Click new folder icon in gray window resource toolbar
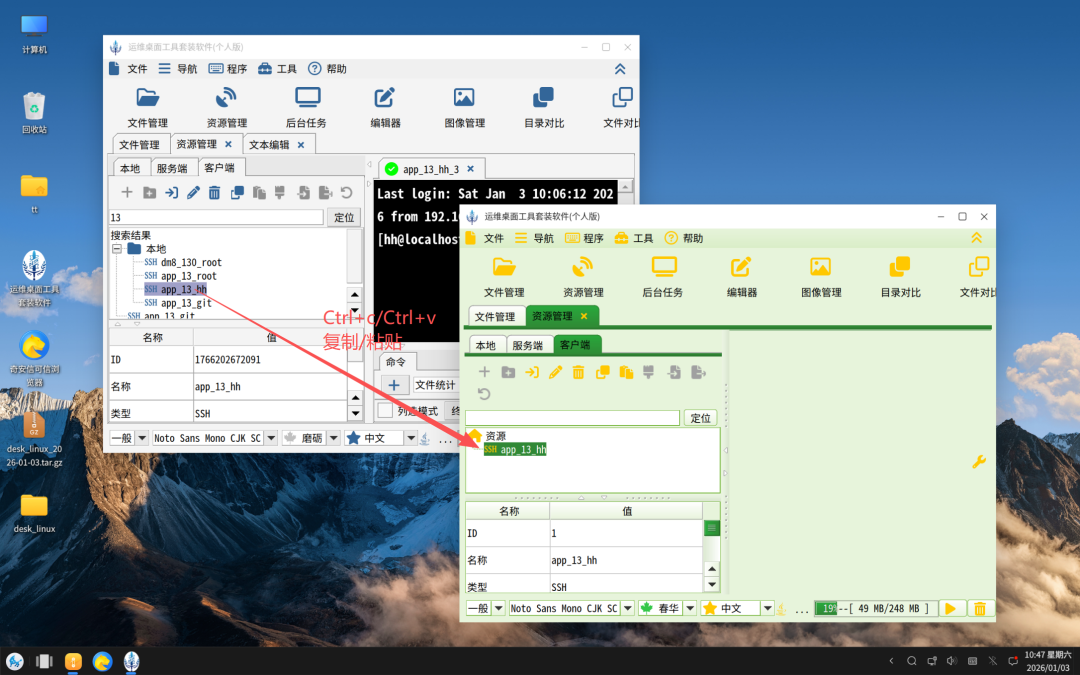 [149, 193]
